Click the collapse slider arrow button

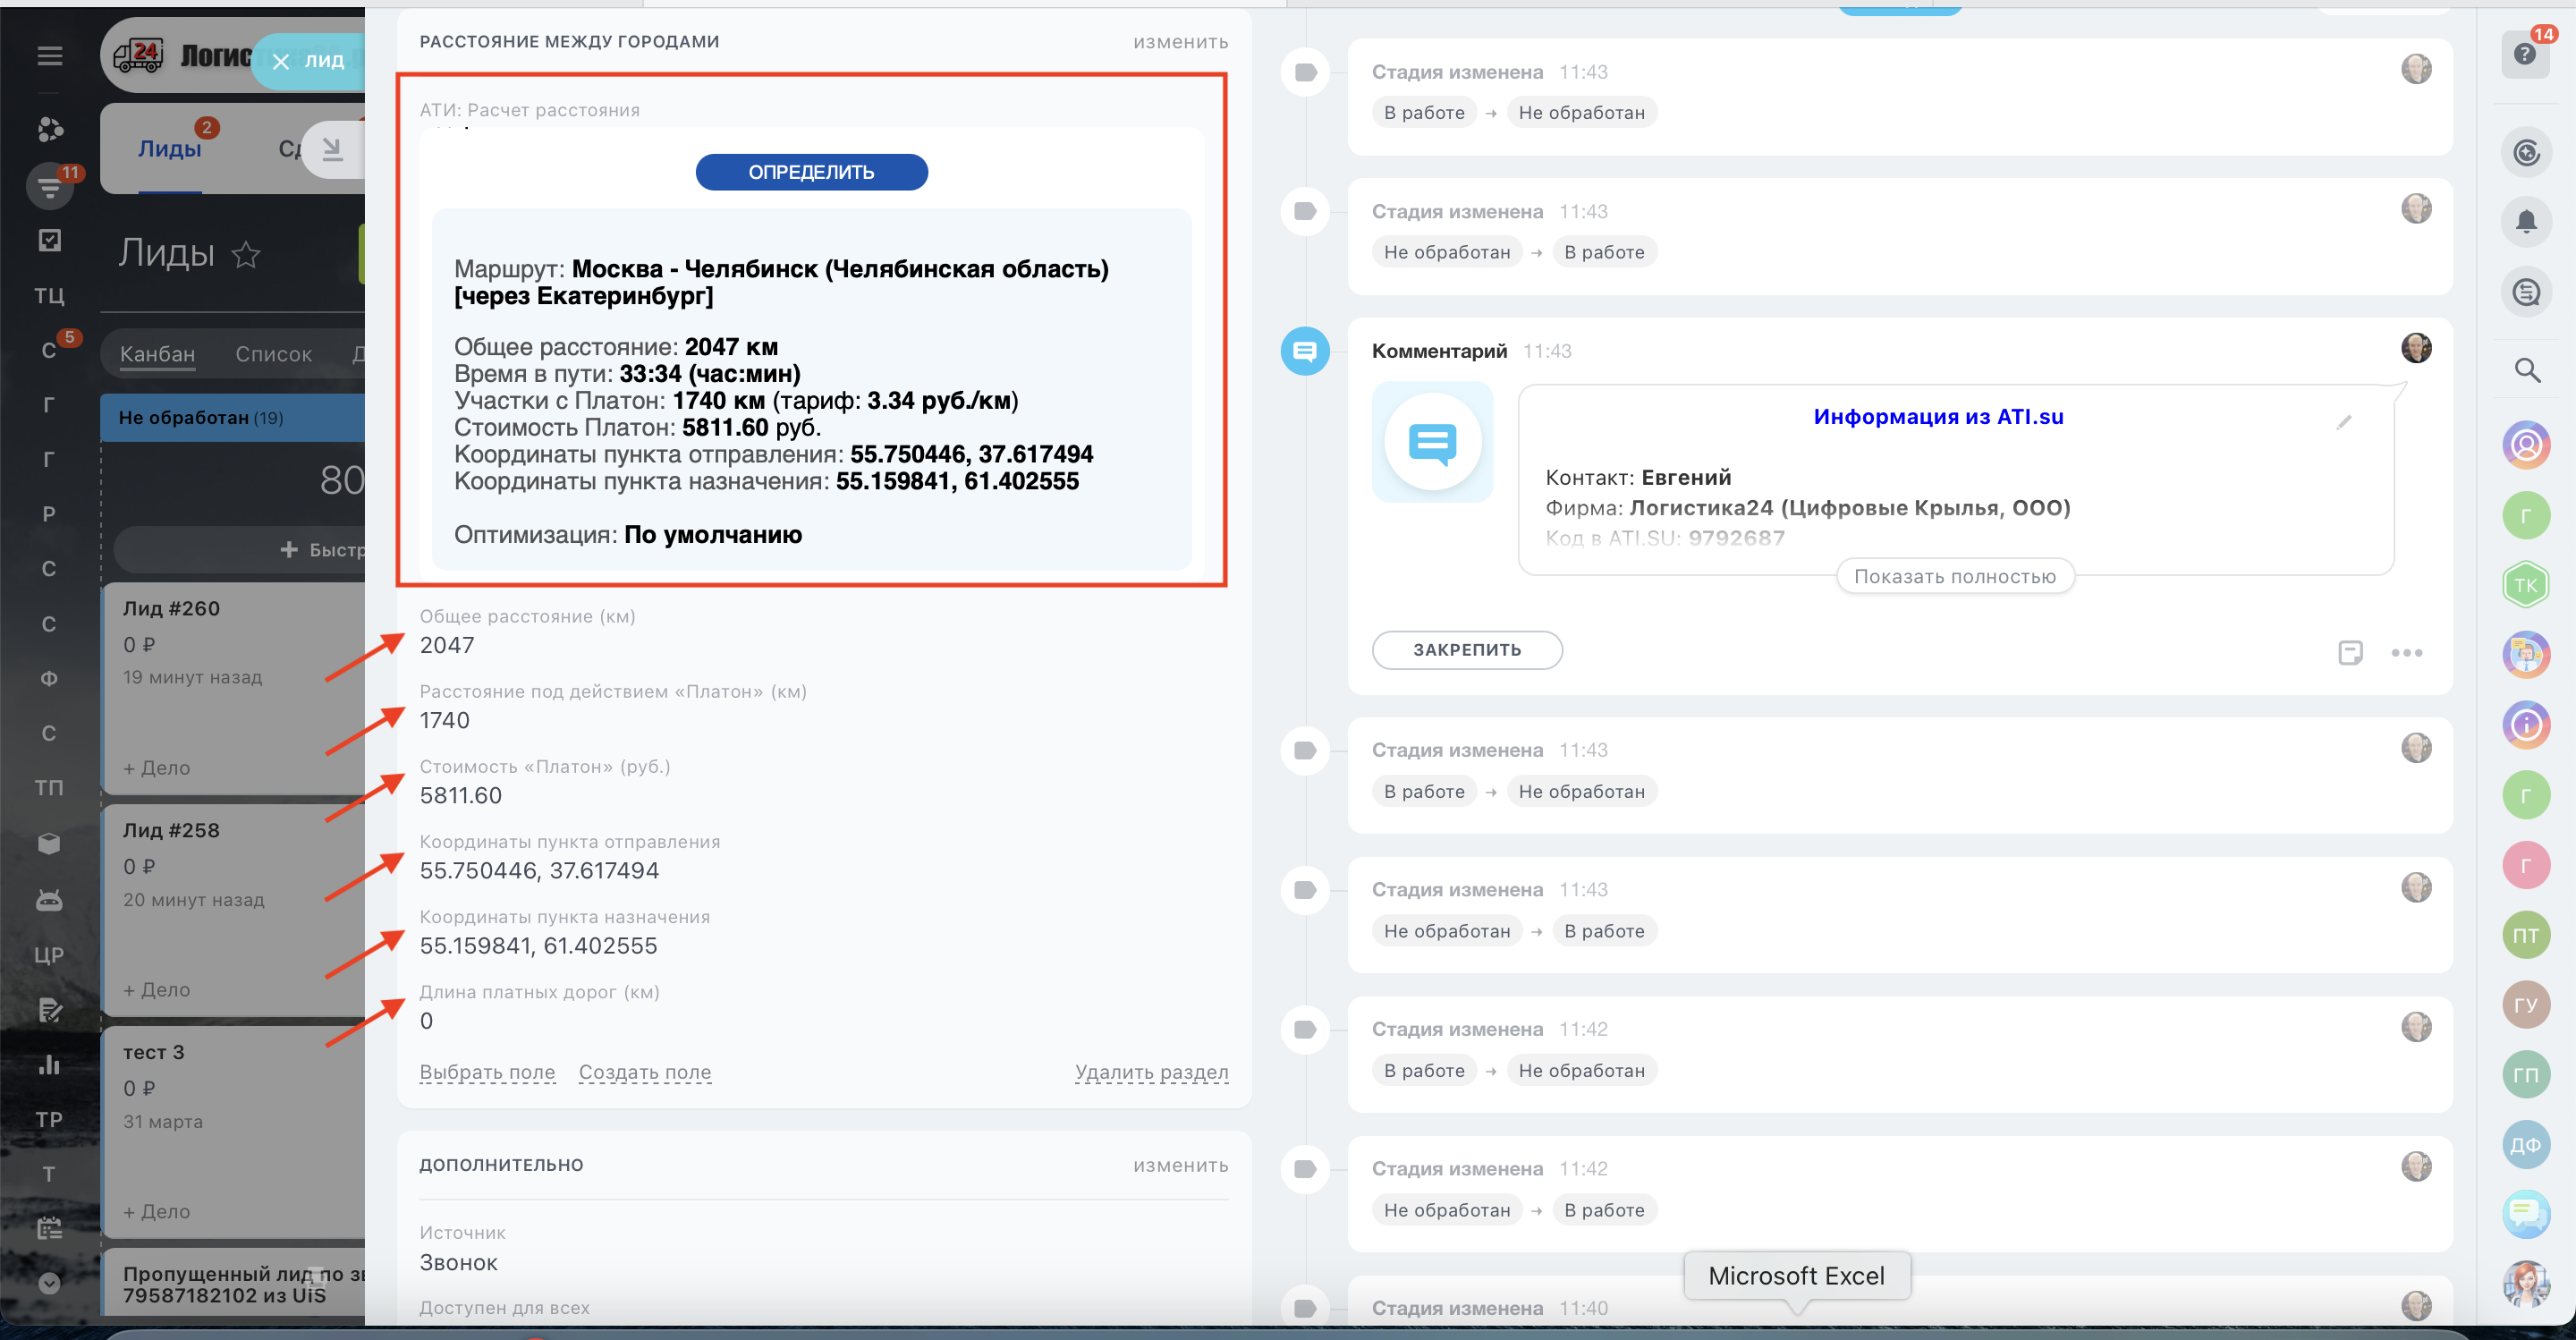[x=332, y=150]
